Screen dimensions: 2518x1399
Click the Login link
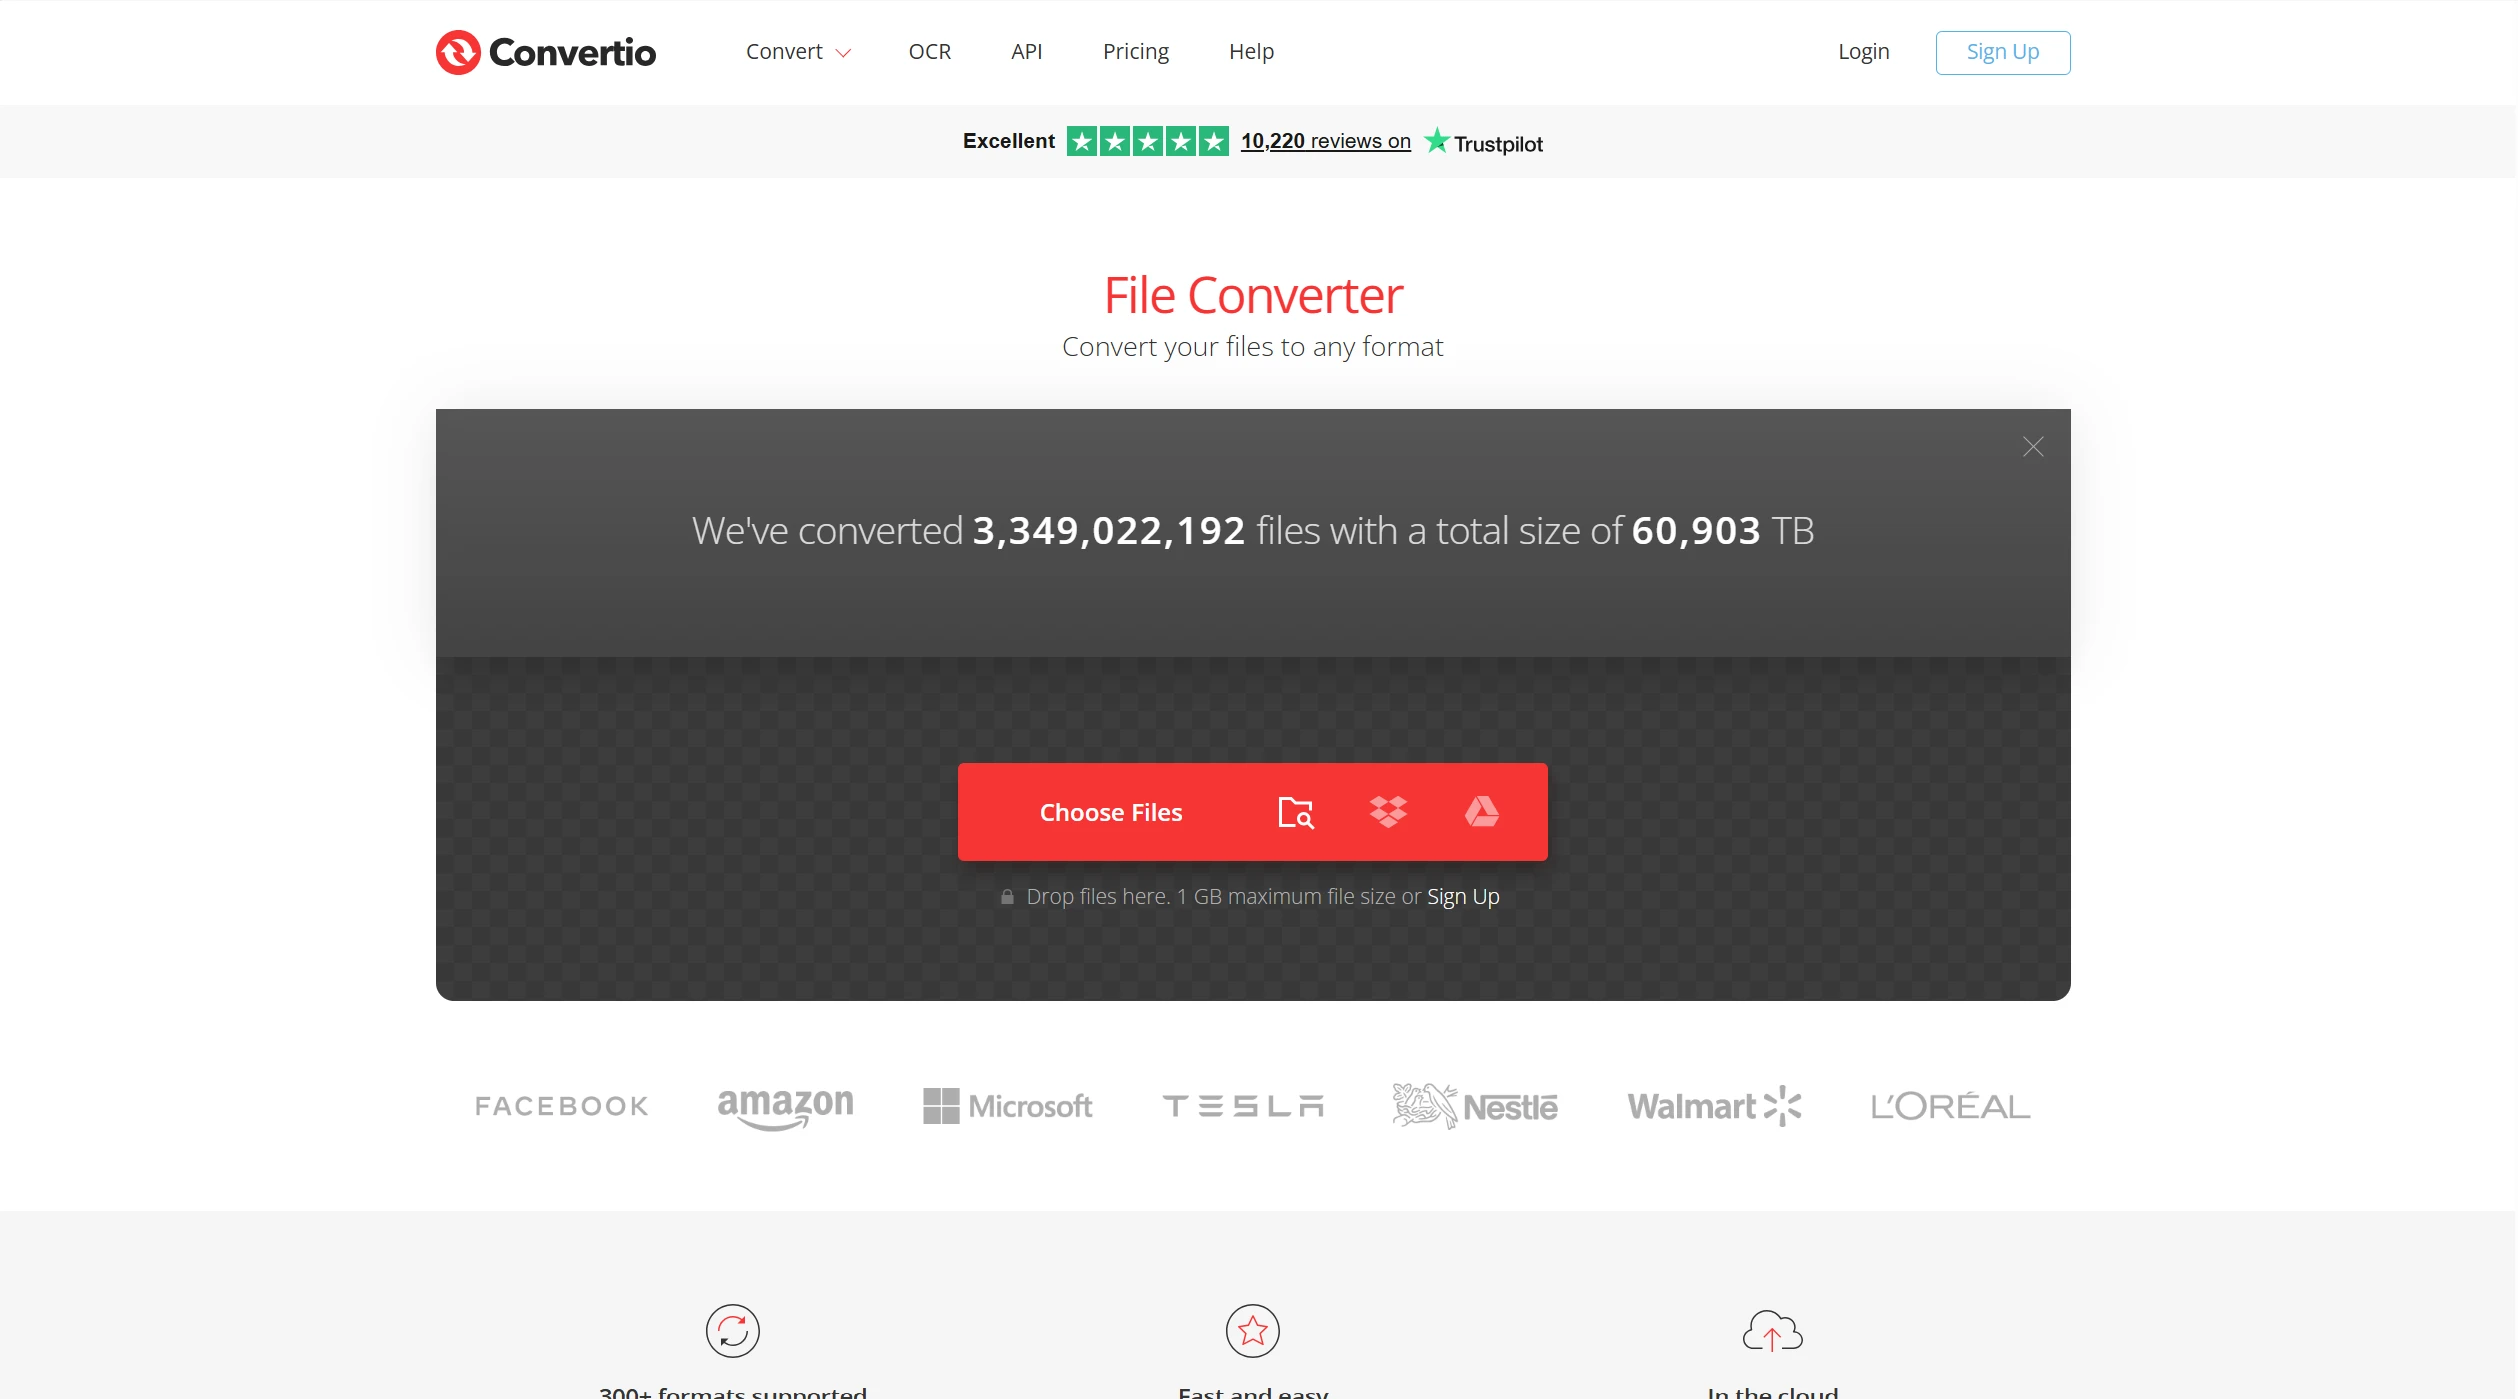(x=1863, y=52)
